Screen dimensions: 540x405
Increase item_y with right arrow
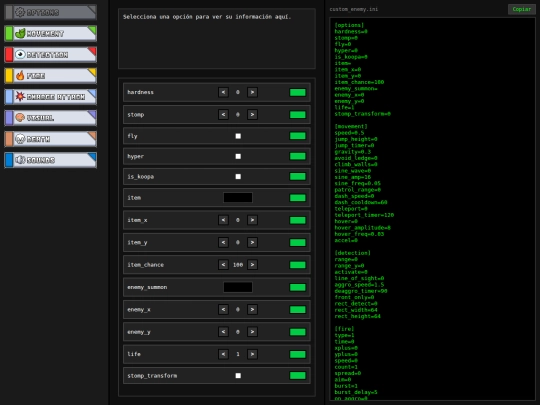pos(252,242)
